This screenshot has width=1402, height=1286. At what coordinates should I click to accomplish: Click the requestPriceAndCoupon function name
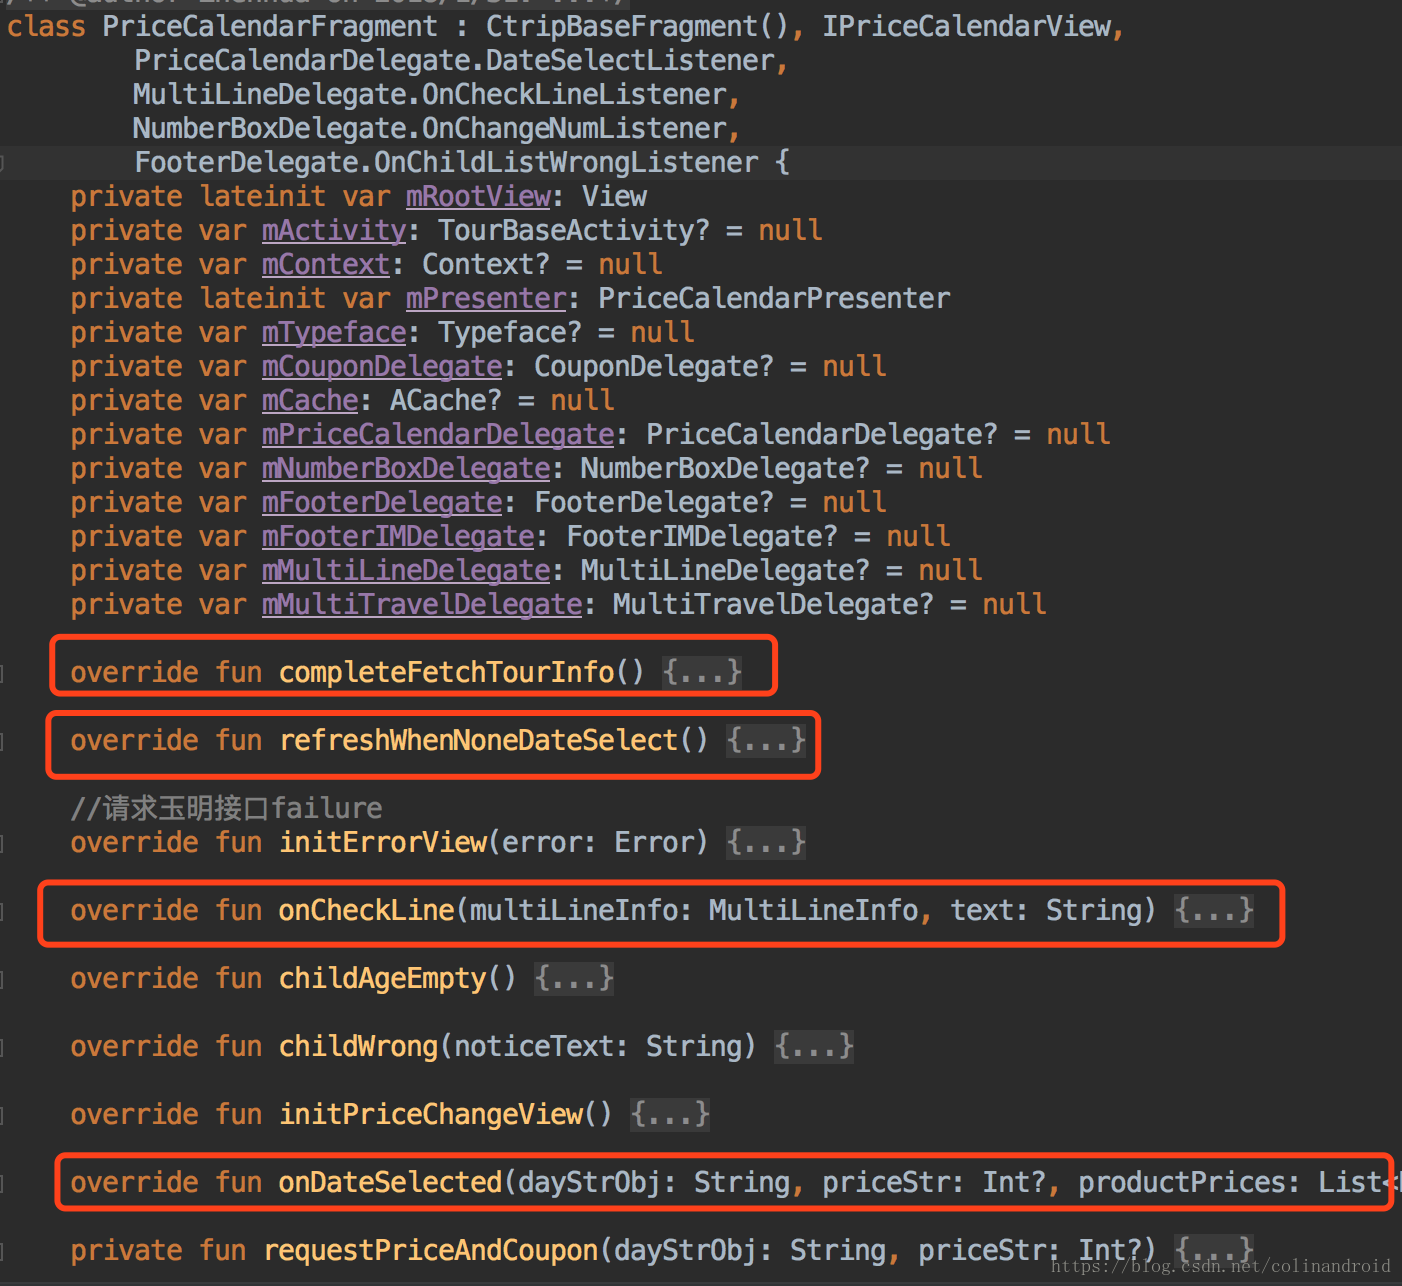click(430, 1250)
